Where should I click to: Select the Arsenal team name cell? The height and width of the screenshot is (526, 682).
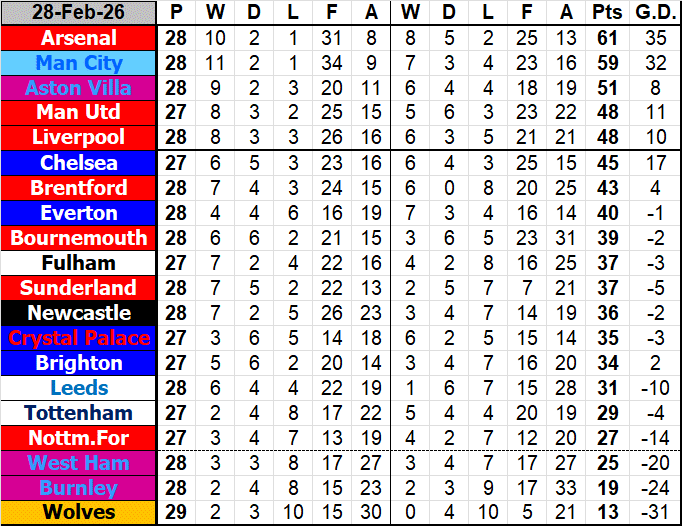tap(79, 38)
